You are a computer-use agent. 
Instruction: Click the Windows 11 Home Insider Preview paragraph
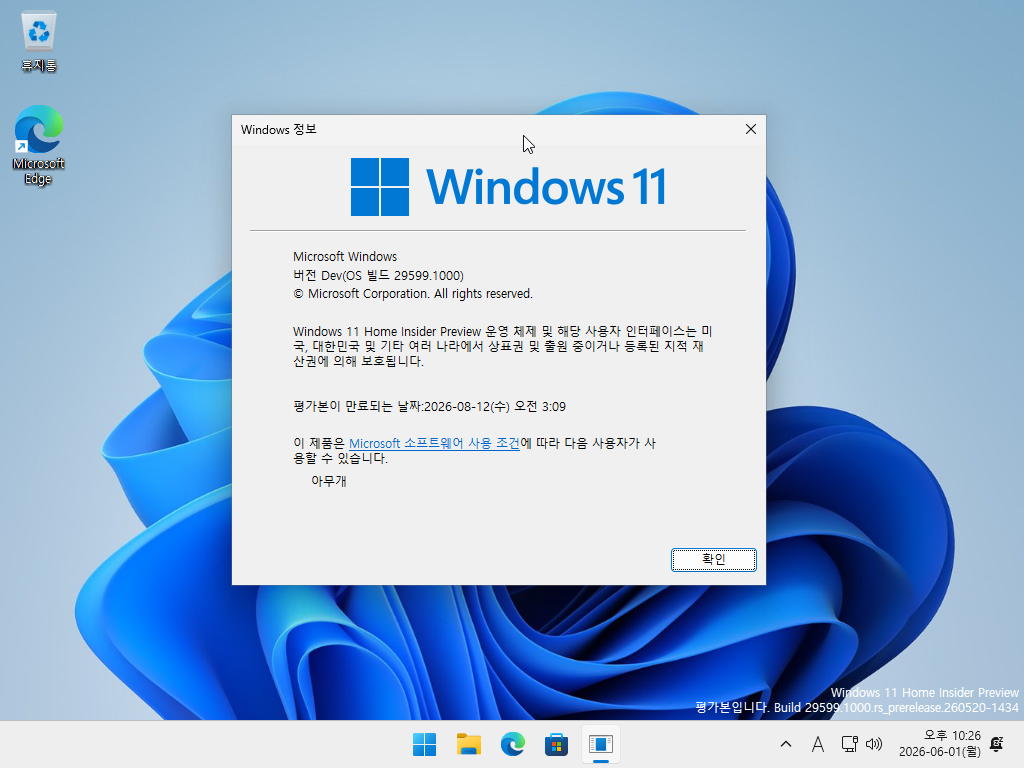click(503, 346)
